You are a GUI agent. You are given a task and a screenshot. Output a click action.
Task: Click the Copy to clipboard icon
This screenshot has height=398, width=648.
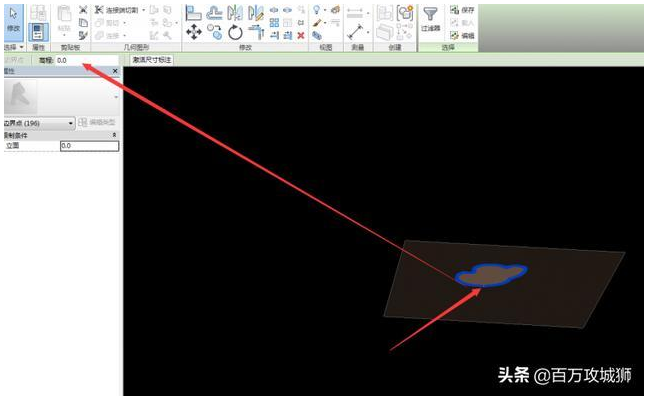tap(83, 23)
